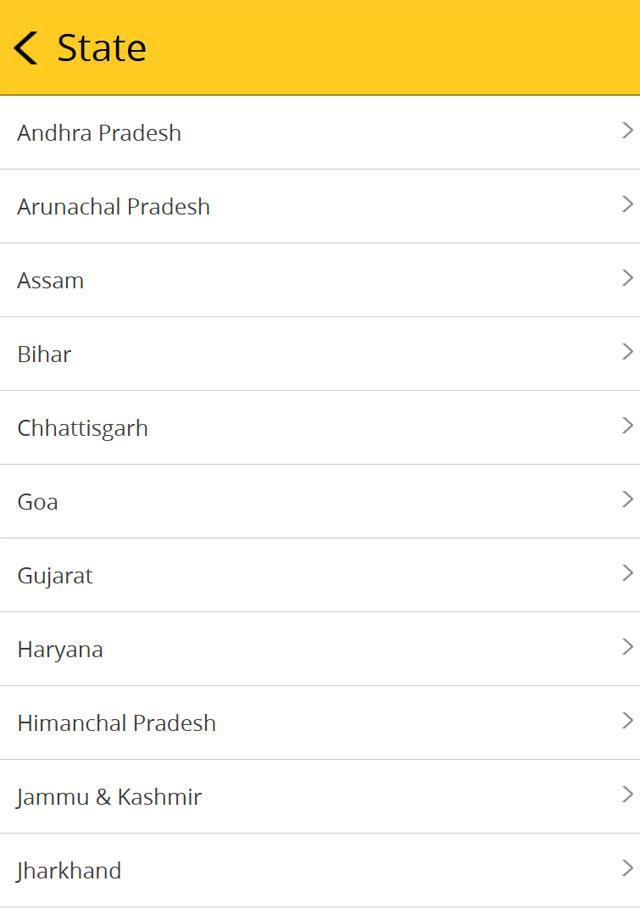This screenshot has width=640, height=920.
Task: Tap Jharkhand's right chevron icon
Action: [627, 869]
